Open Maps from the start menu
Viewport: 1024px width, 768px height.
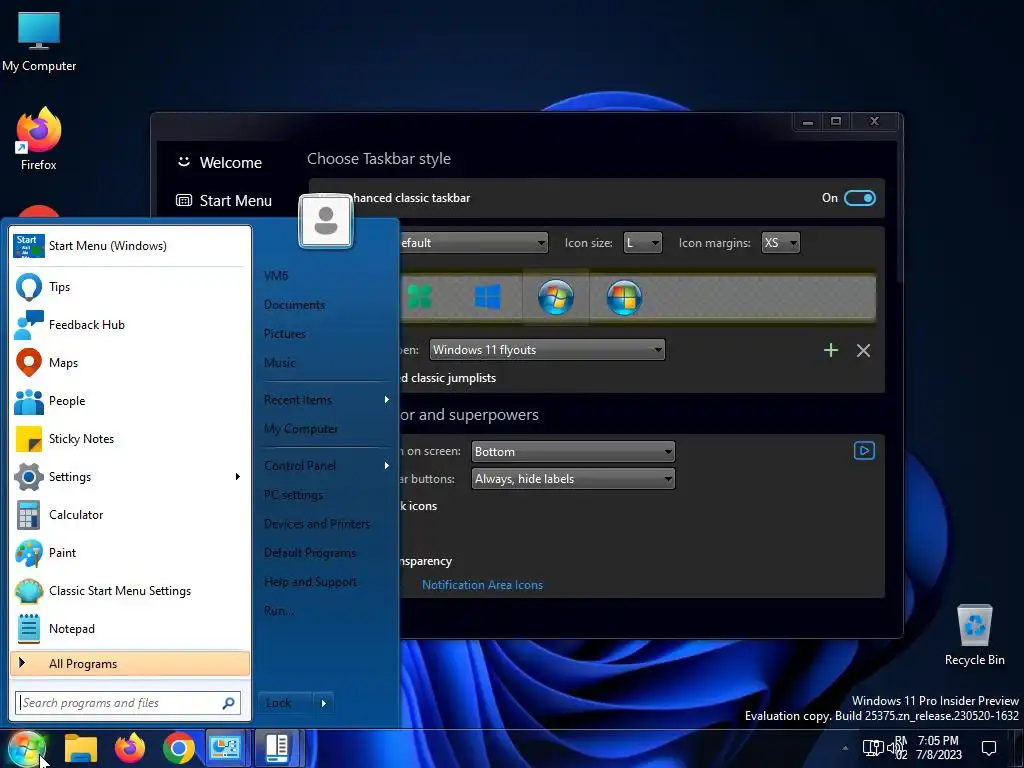coord(130,362)
